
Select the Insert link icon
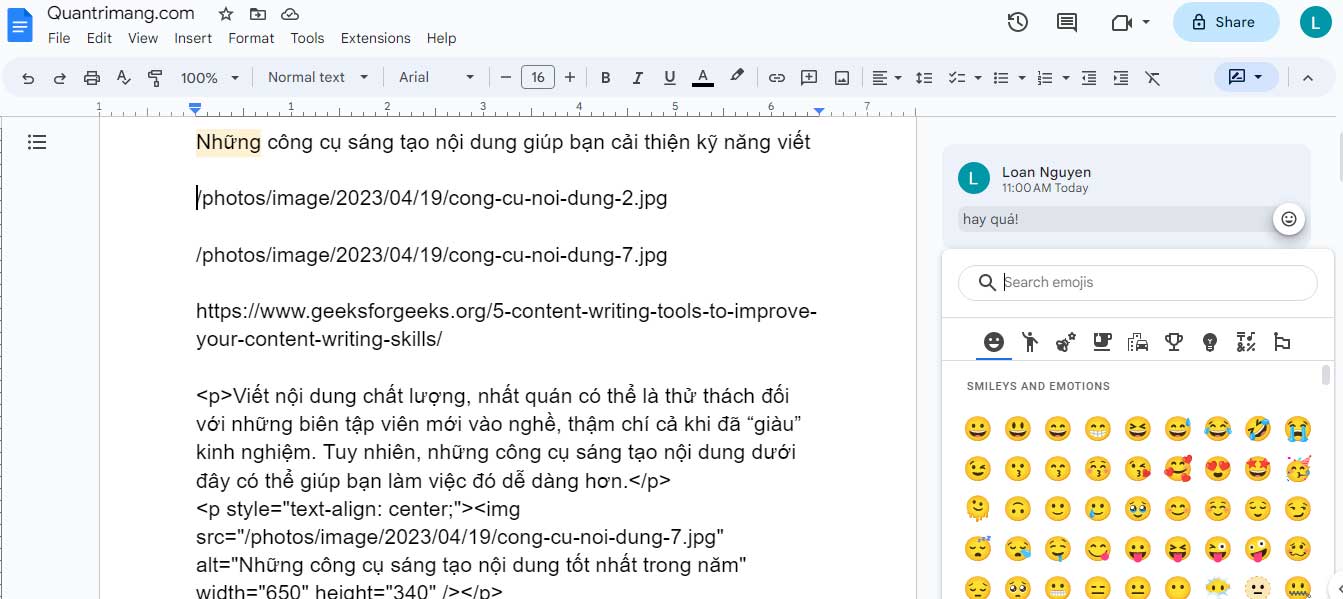click(777, 77)
